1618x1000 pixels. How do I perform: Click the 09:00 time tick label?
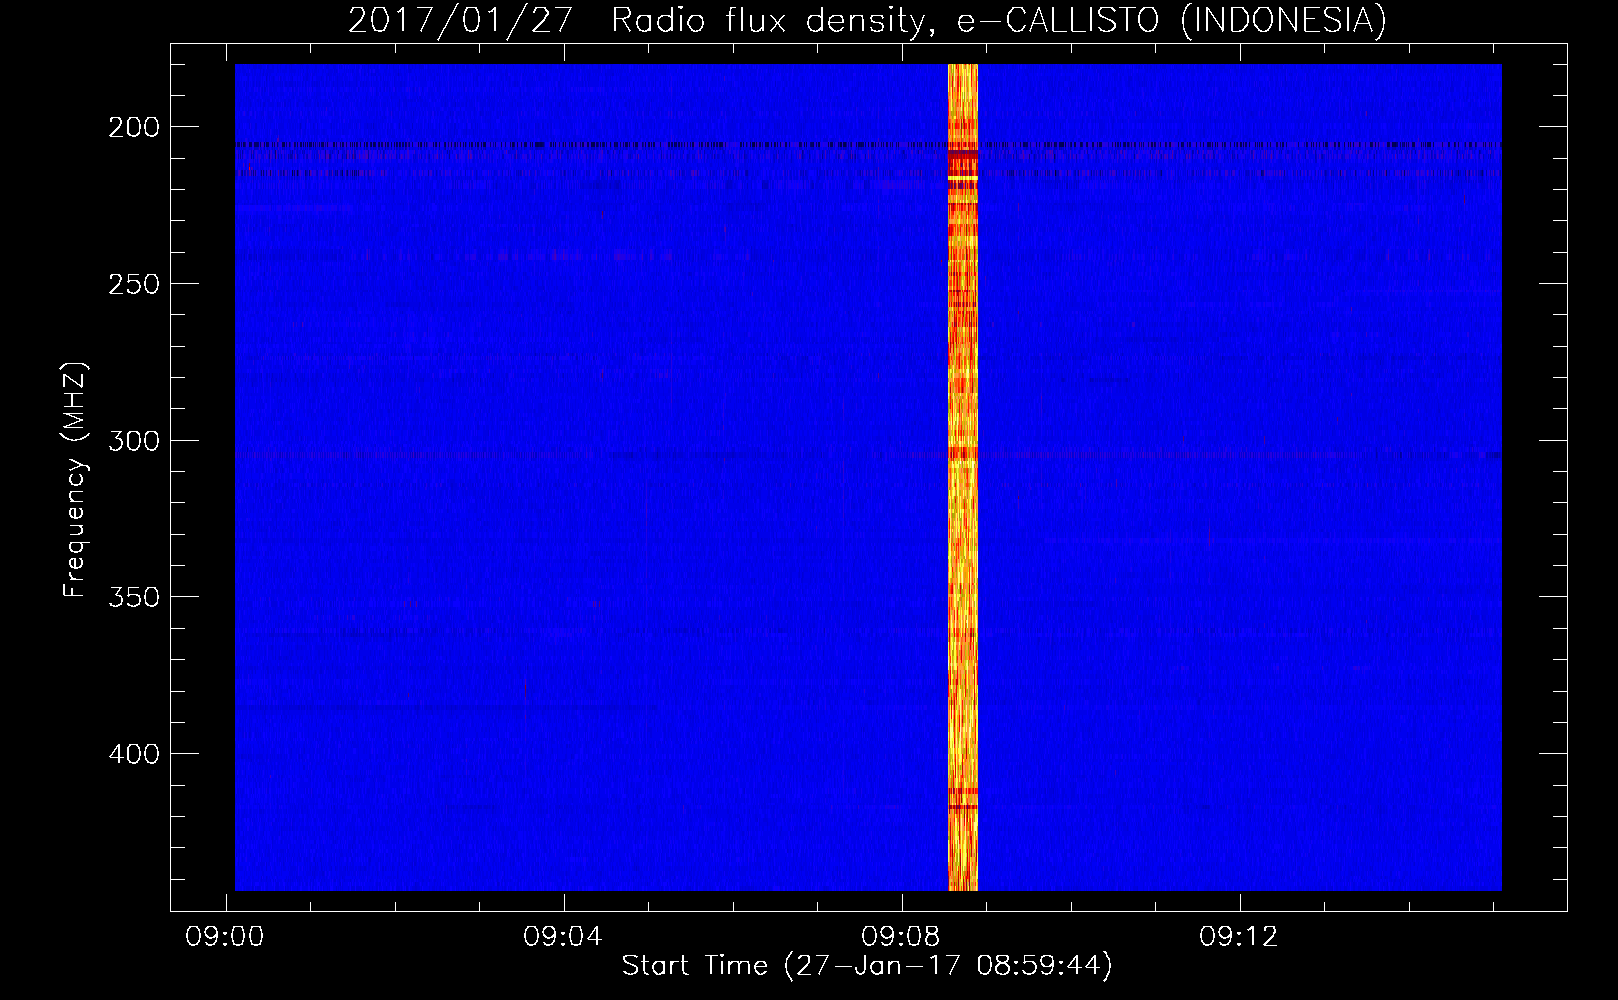pos(225,937)
